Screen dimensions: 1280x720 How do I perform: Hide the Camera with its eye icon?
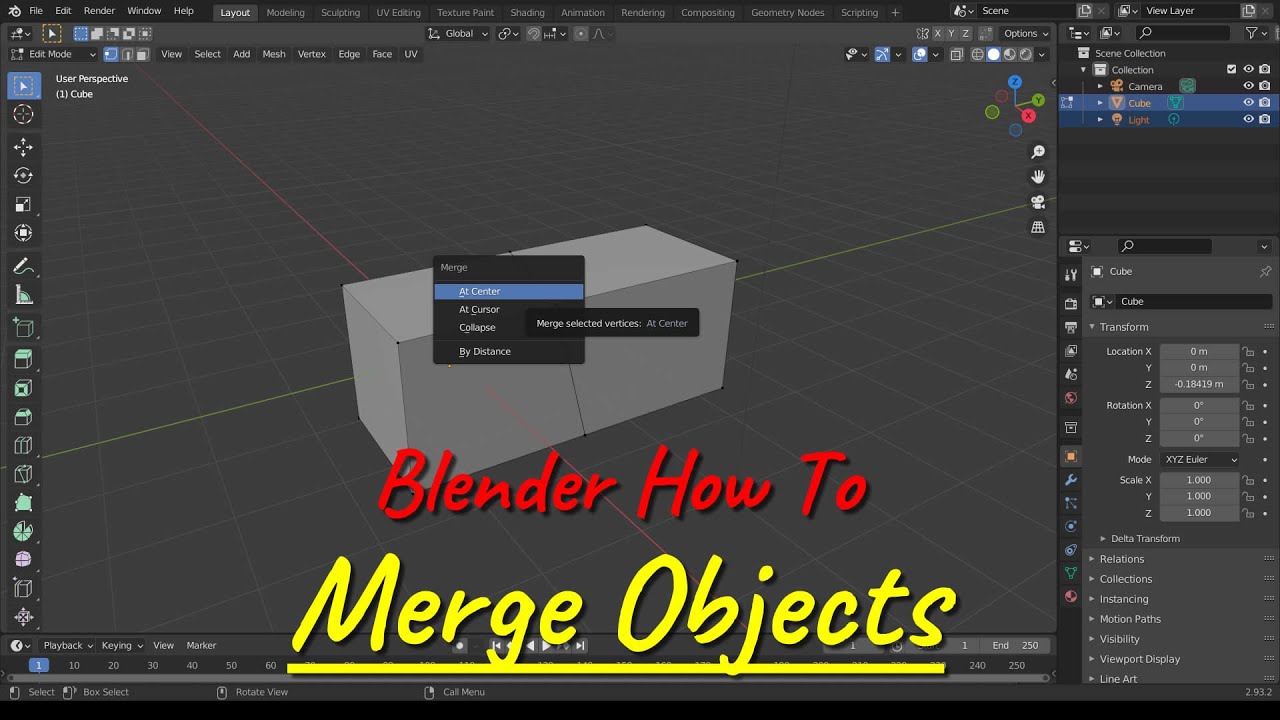pos(1248,86)
